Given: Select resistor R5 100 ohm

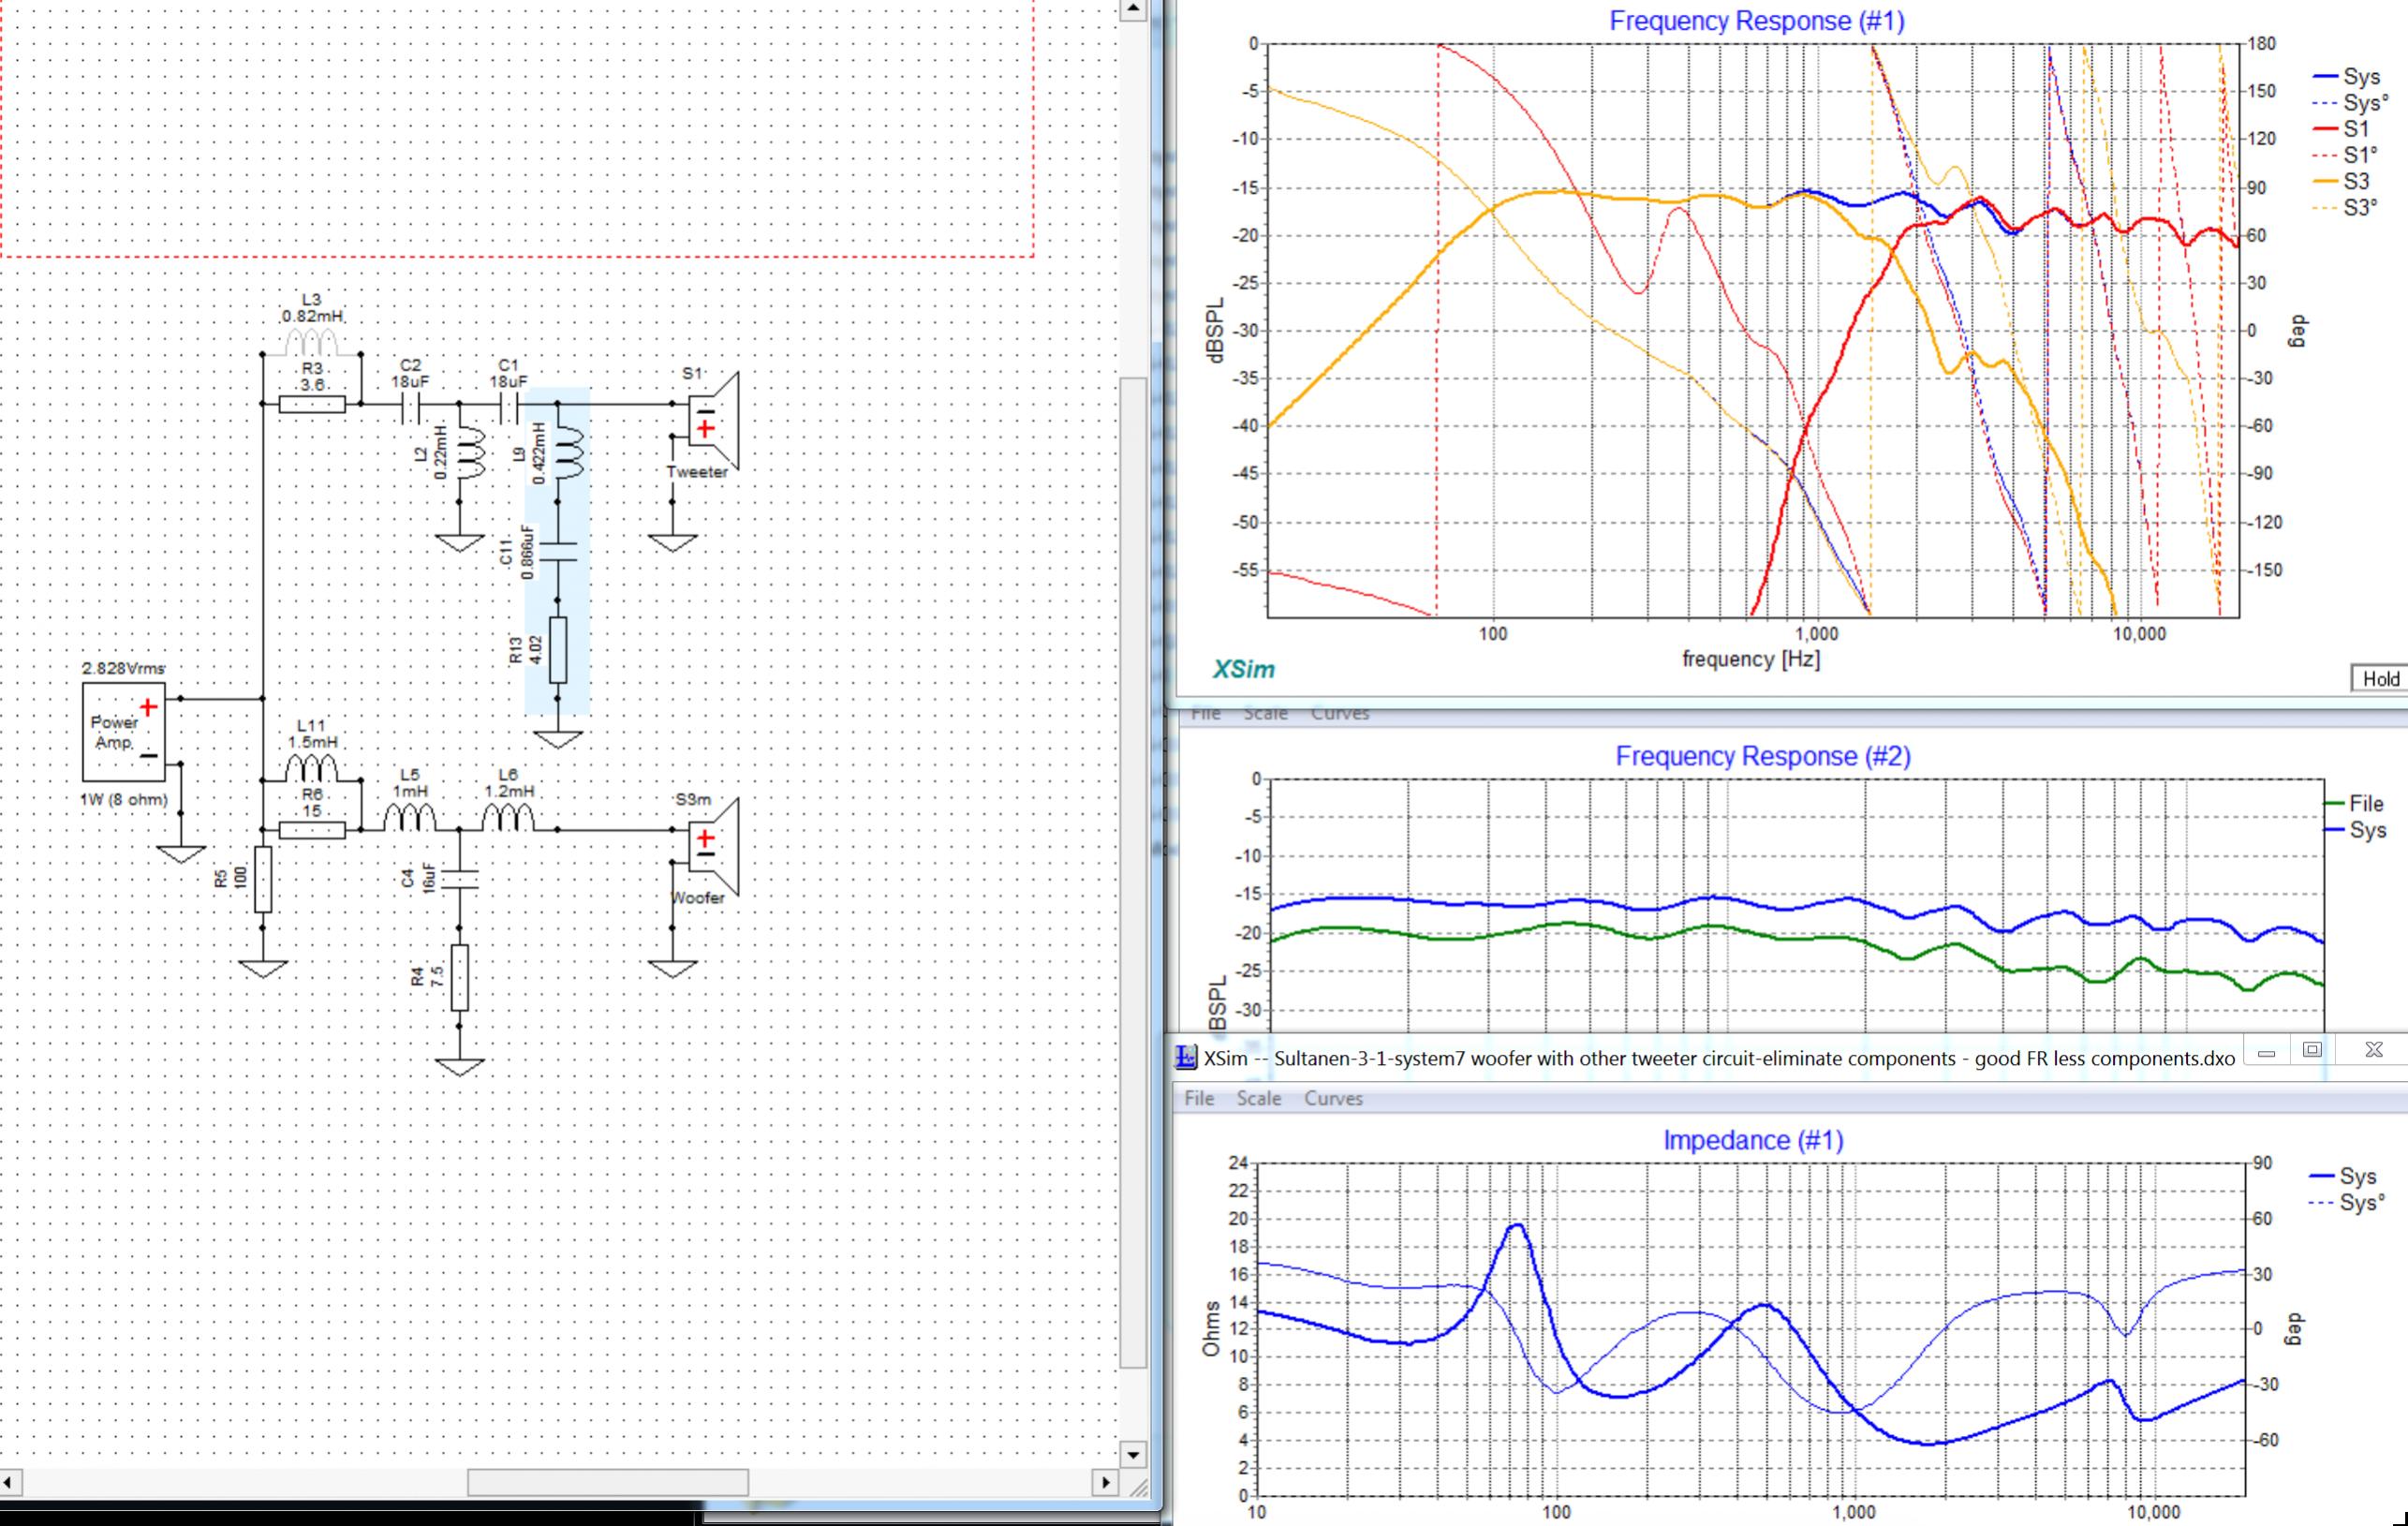Looking at the screenshot, I should point(263,879).
